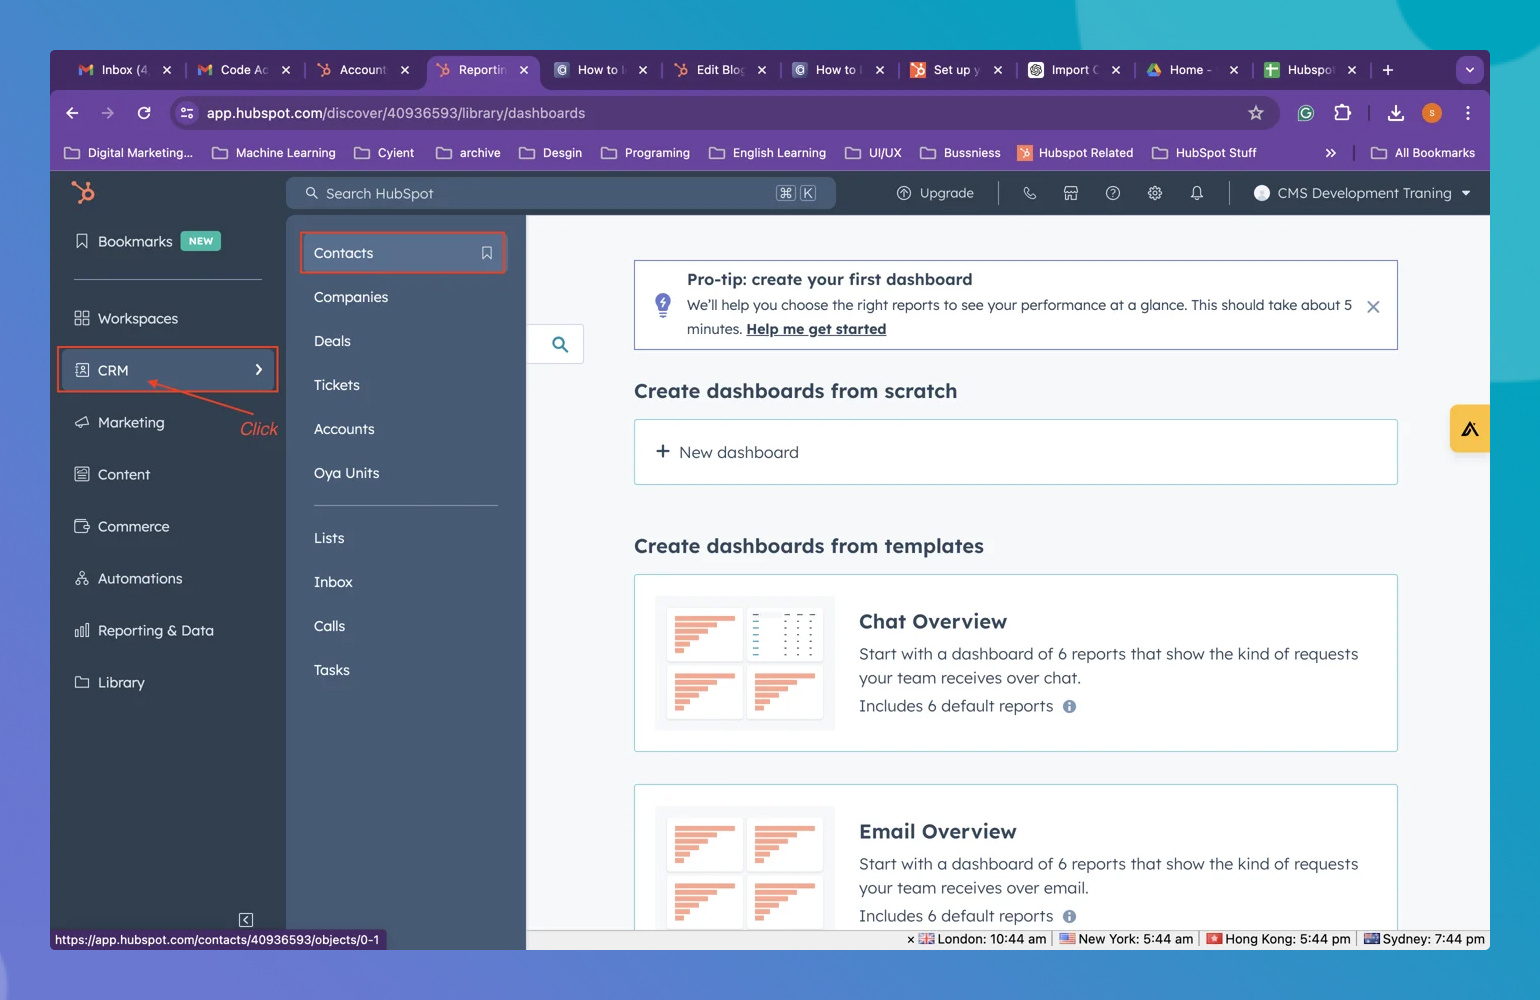This screenshot has width=1540, height=1000.
Task: Dismiss the Pro-tip banner
Action: tap(1373, 307)
